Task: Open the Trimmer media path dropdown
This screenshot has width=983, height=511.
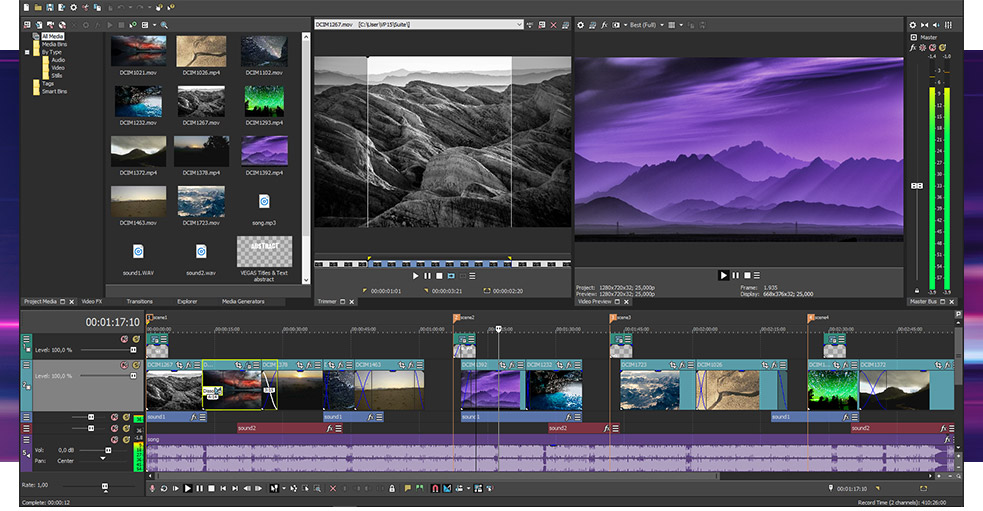Action: click(x=519, y=23)
